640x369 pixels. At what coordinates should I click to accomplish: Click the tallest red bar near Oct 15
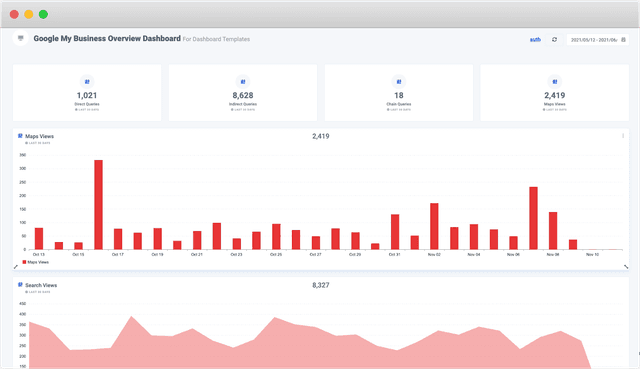tap(98, 205)
